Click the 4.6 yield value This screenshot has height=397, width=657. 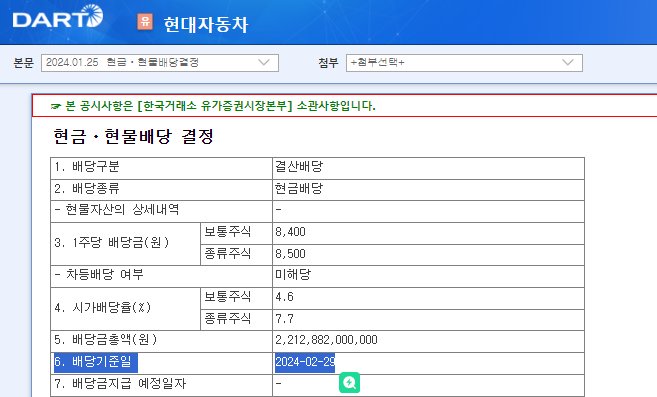coord(284,297)
